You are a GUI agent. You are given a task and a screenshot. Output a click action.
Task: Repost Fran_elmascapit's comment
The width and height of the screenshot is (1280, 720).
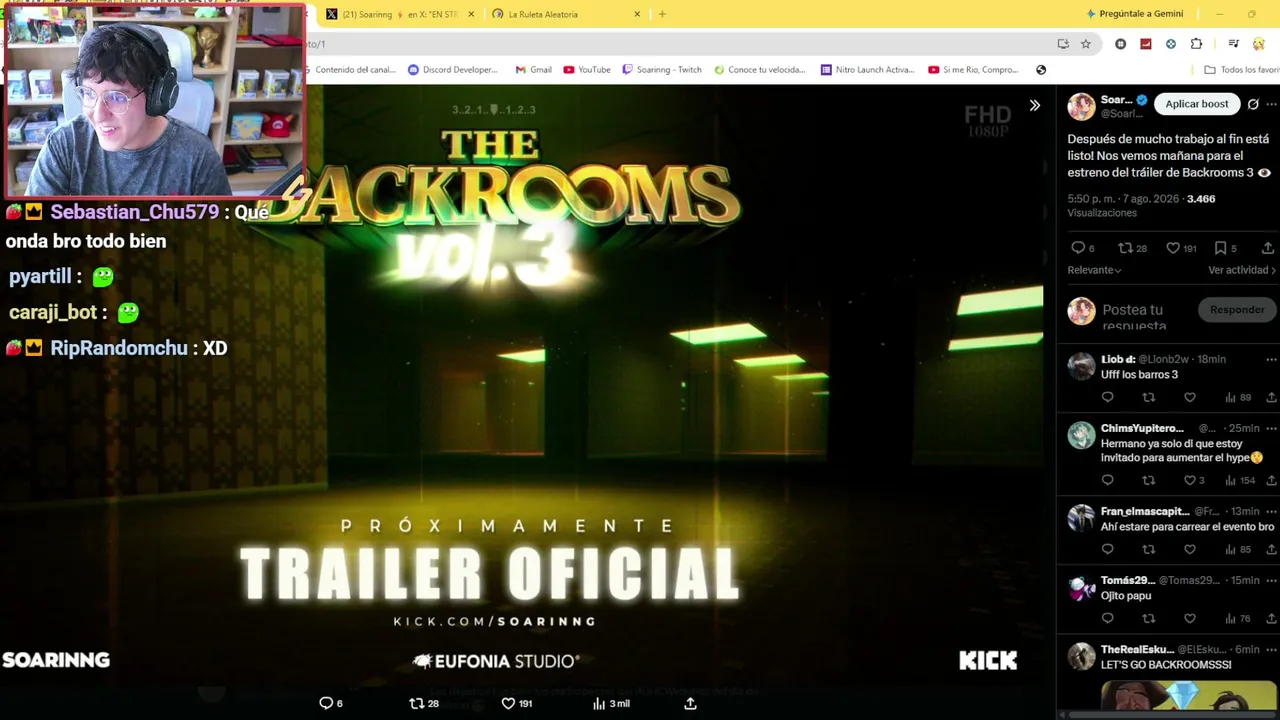[x=1149, y=550]
